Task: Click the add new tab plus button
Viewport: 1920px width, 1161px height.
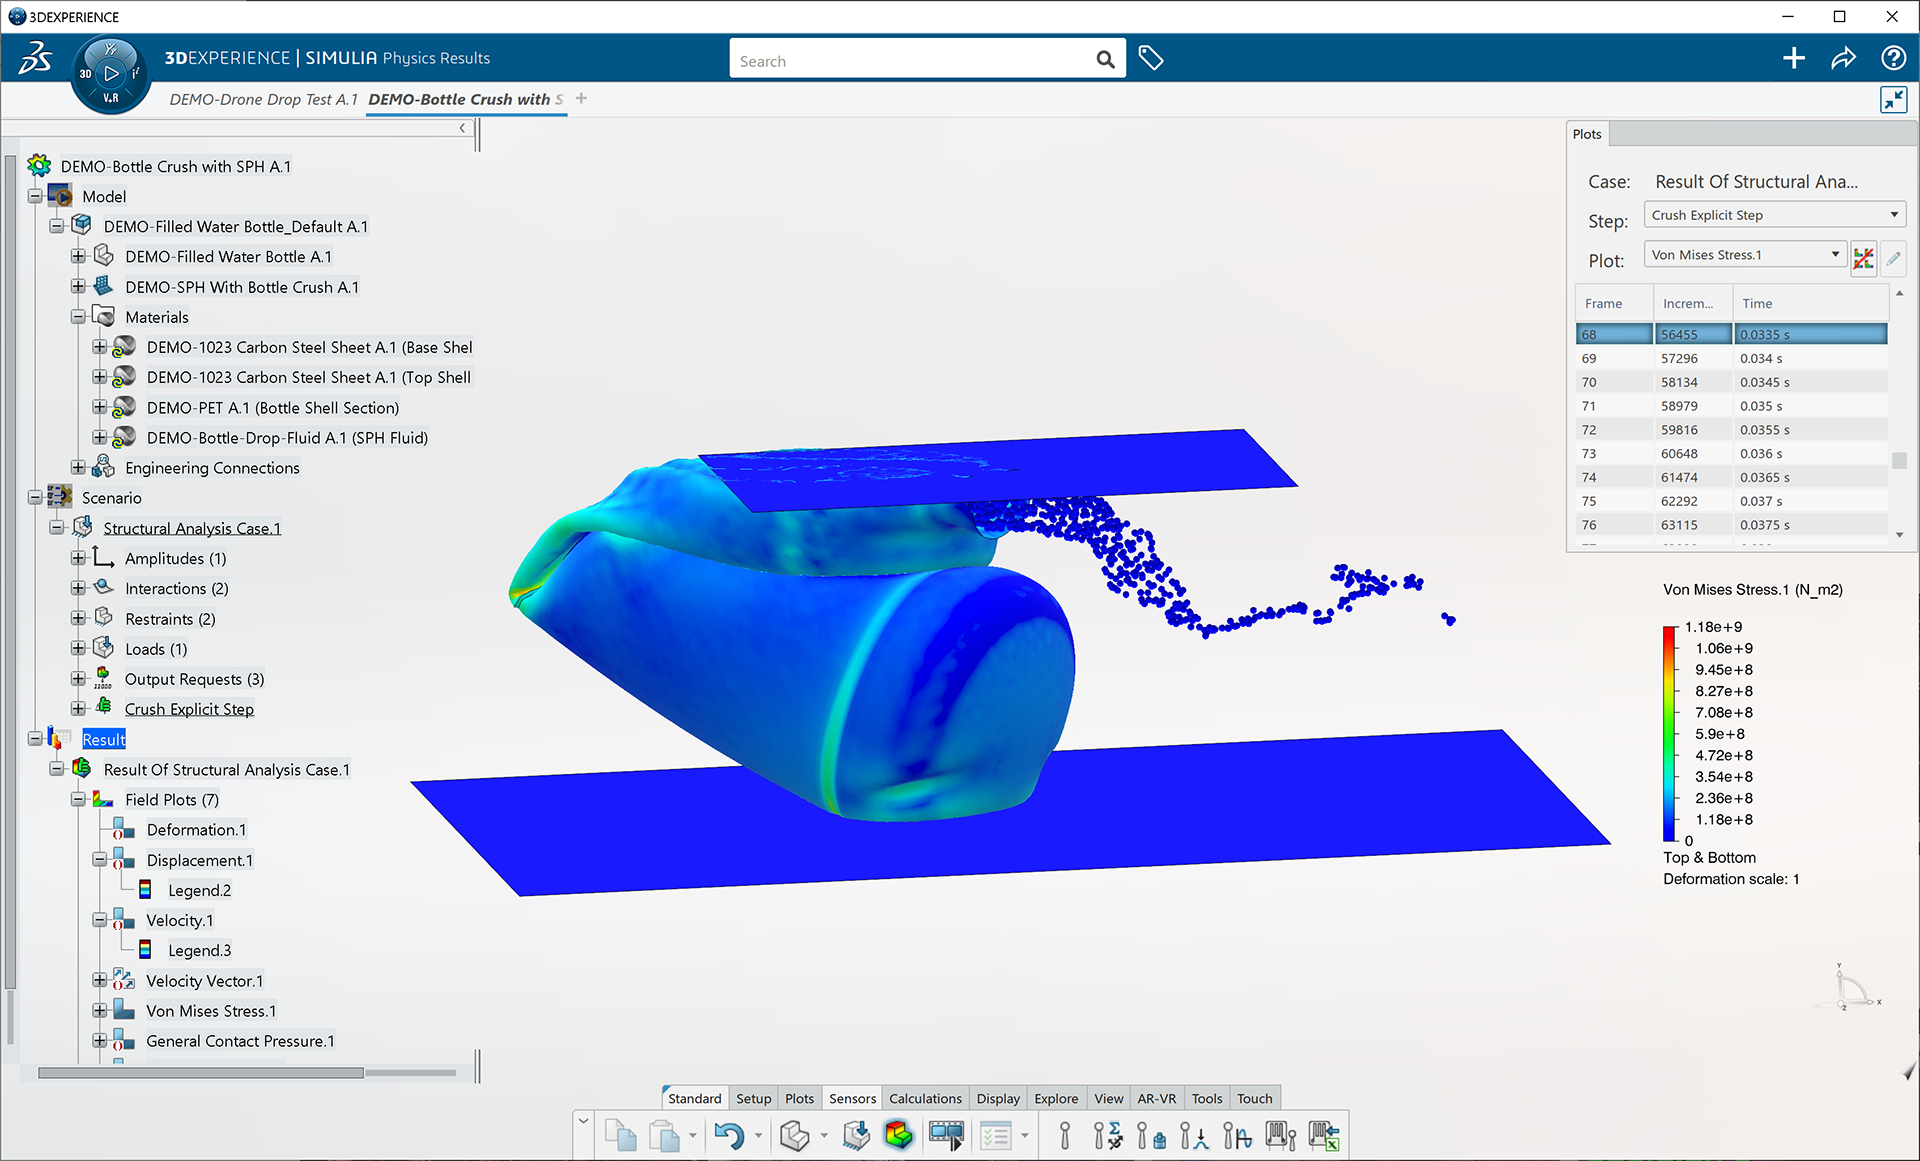Action: click(581, 98)
